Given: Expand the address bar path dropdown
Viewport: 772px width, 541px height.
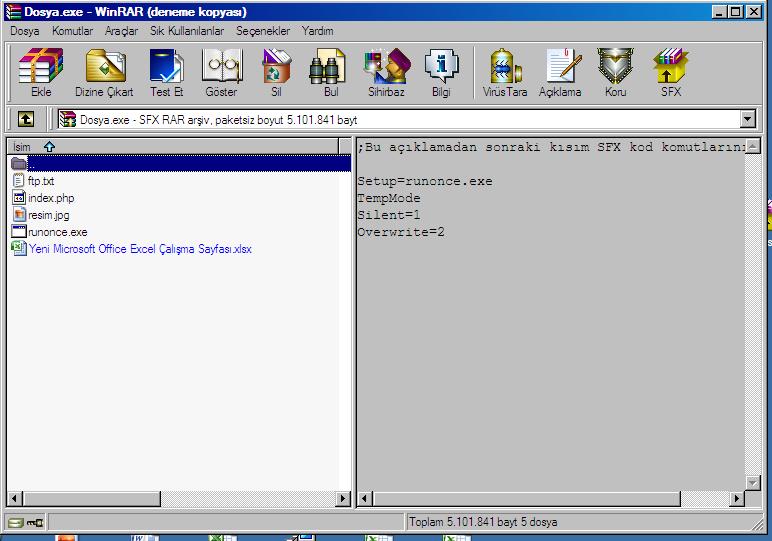Looking at the screenshot, I should (x=747, y=119).
